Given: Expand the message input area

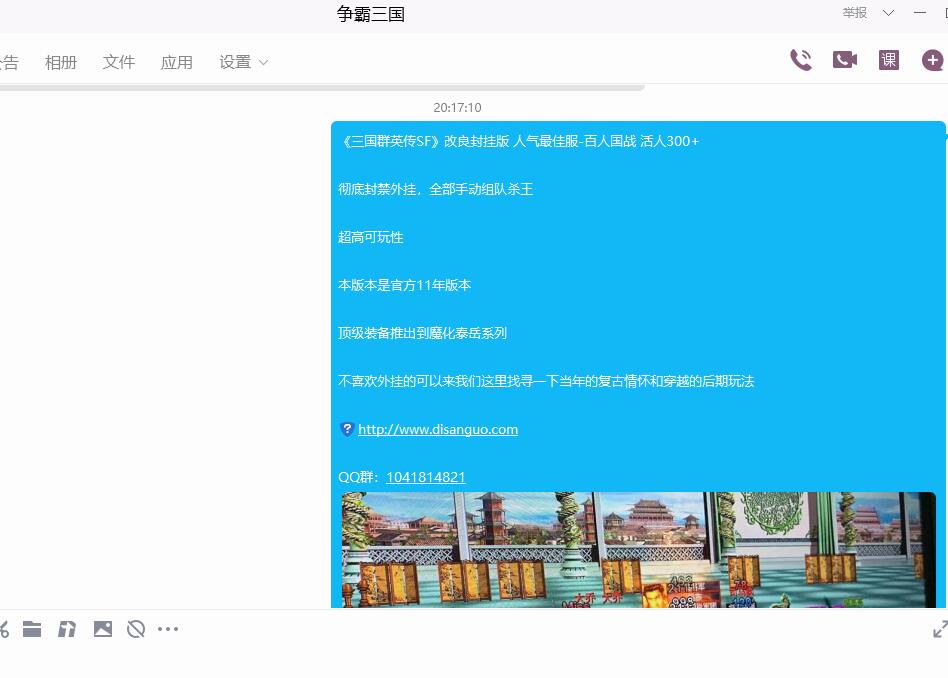Looking at the screenshot, I should click(940, 629).
